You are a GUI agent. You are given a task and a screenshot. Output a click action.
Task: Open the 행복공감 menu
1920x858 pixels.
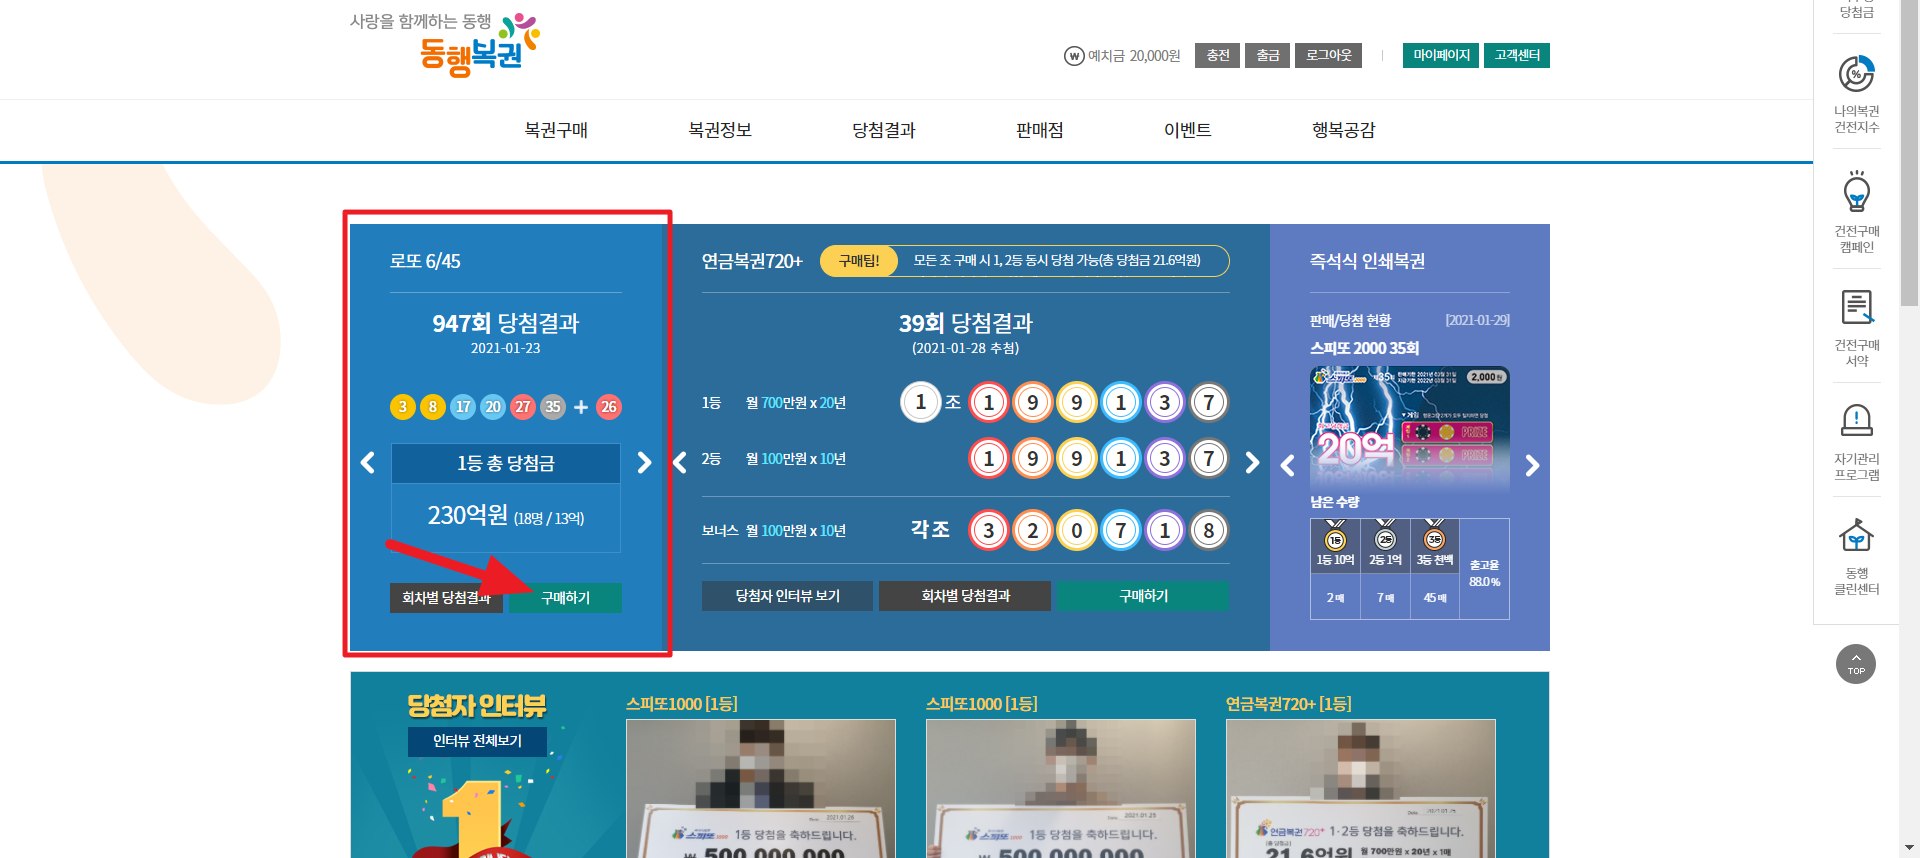pos(1344,130)
